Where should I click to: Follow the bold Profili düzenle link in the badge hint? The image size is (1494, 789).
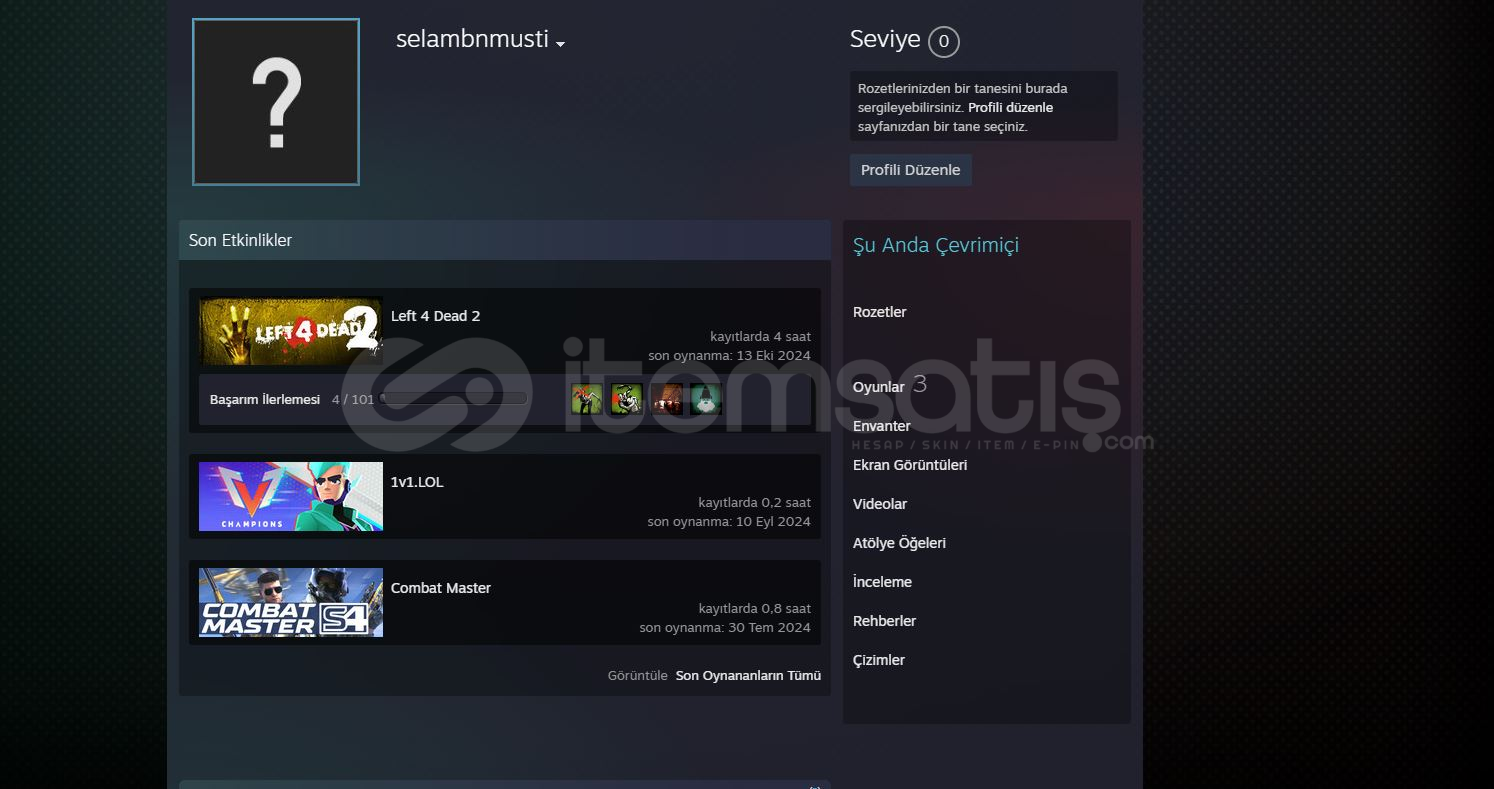pyautogui.click(x=1010, y=107)
